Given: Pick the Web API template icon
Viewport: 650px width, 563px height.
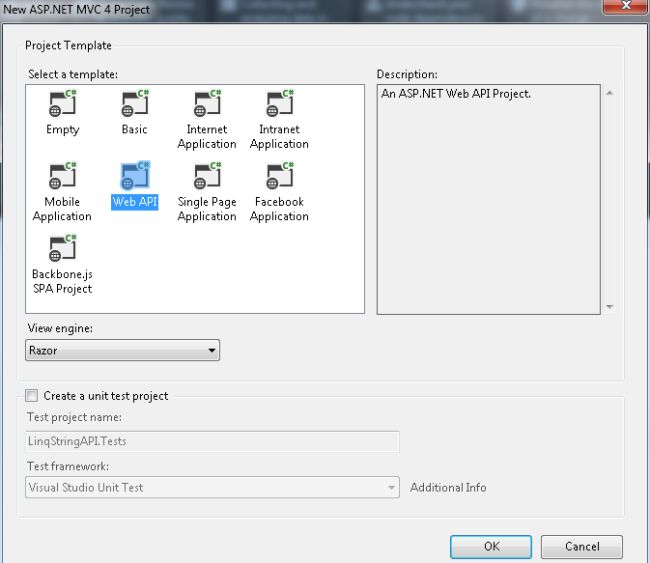Looking at the screenshot, I should (135, 176).
